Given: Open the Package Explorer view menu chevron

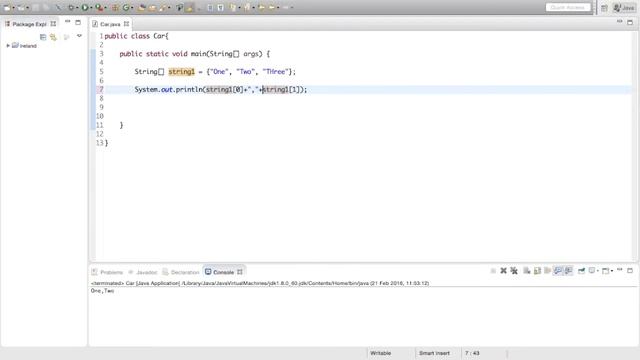Looking at the screenshot, I should pos(79,36).
